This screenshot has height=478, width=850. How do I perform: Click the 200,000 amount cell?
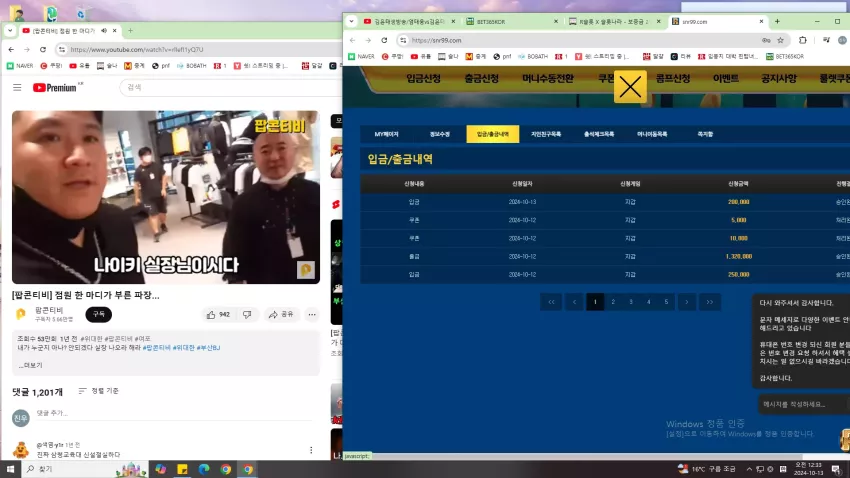(738, 202)
